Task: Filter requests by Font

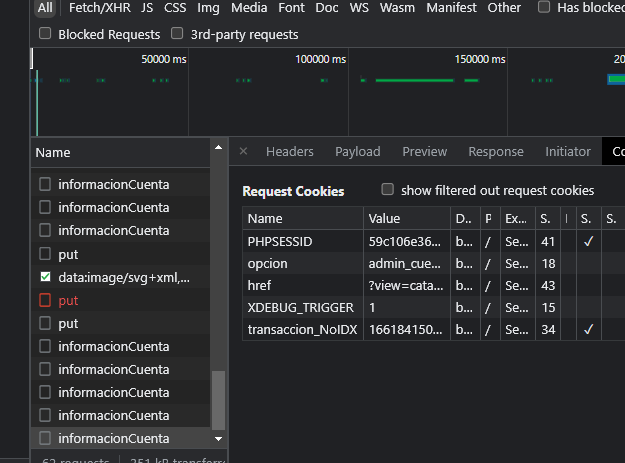Action: [x=291, y=8]
